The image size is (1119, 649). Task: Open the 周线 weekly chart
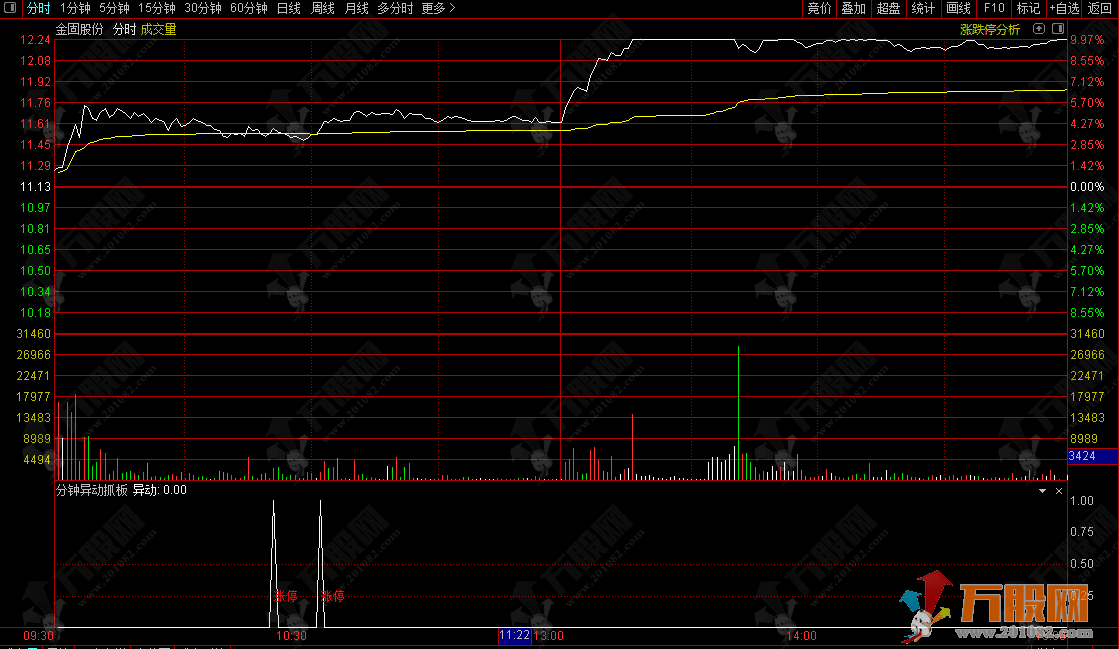click(322, 8)
